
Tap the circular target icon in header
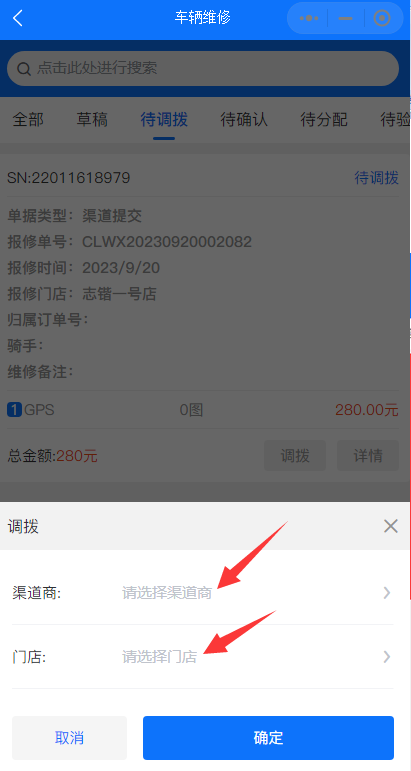(382, 18)
